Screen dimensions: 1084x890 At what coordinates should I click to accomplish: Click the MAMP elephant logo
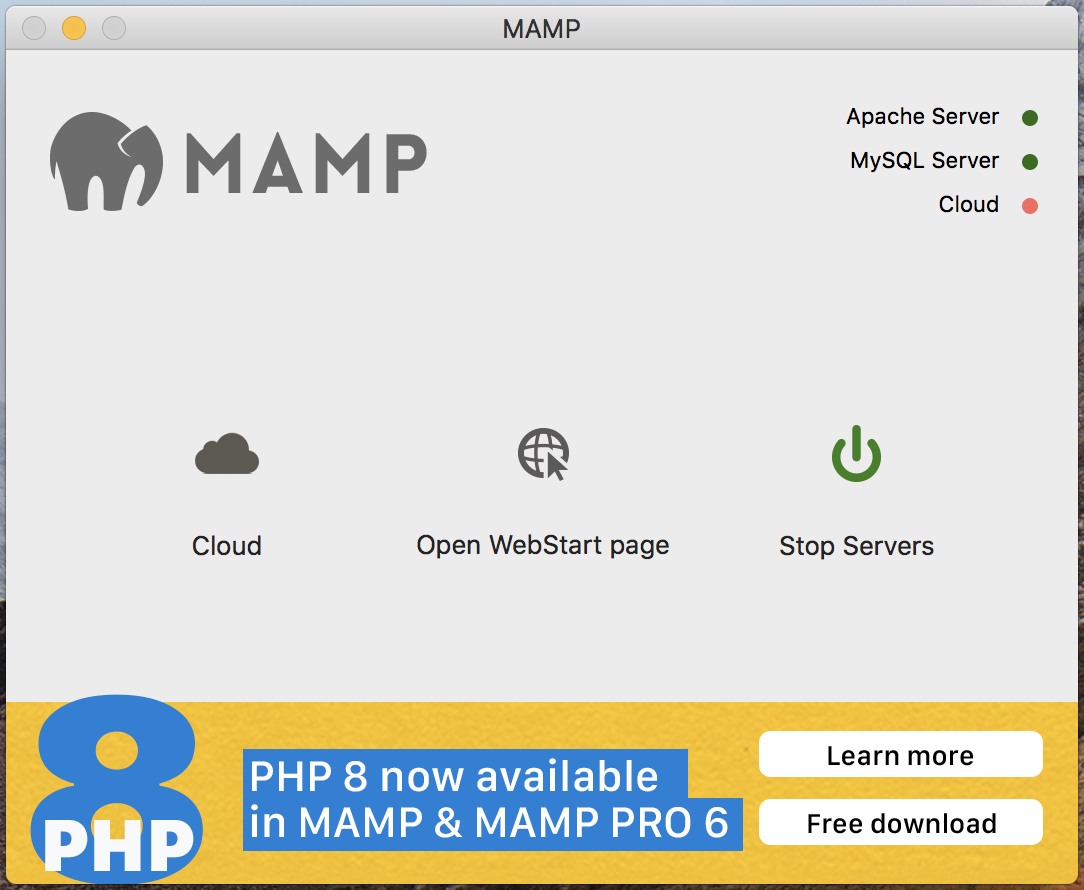point(106,161)
